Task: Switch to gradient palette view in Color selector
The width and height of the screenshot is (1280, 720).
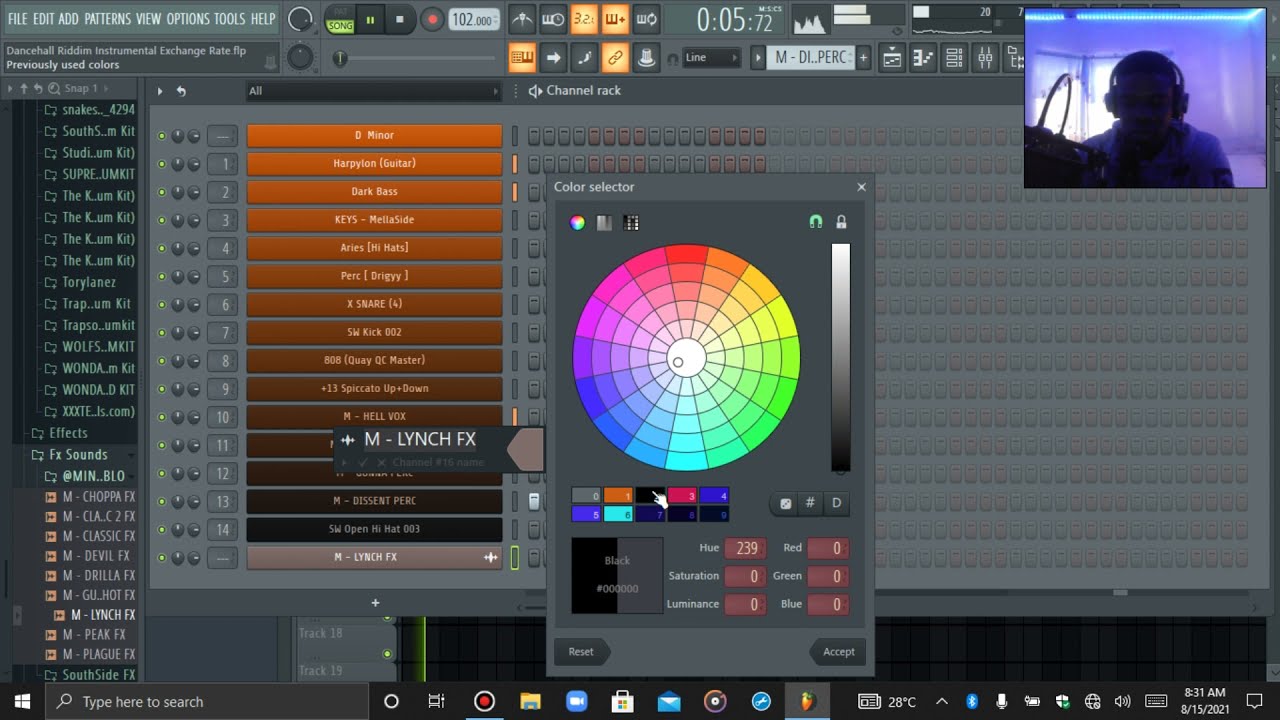Action: click(x=604, y=223)
